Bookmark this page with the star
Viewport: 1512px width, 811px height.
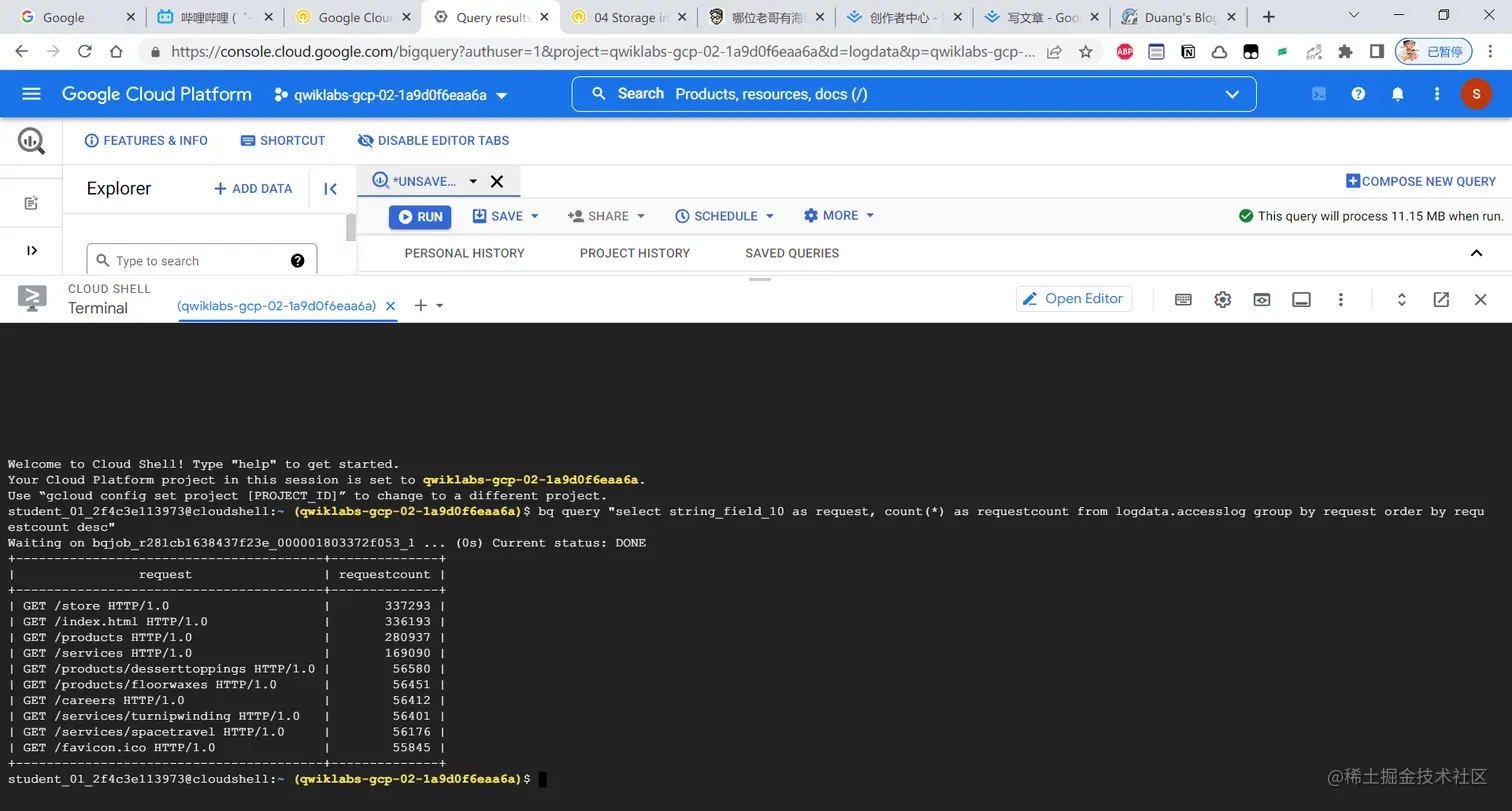tap(1085, 52)
